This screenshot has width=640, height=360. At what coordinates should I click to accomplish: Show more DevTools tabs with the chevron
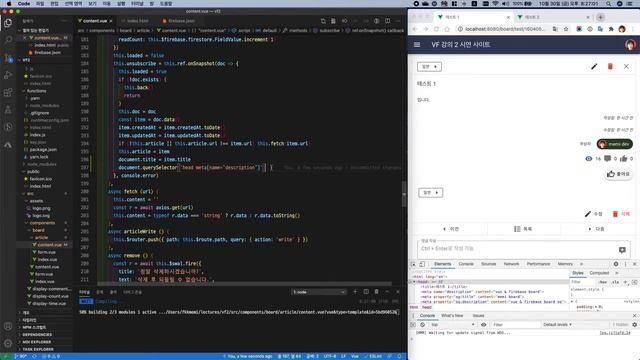coord(582,264)
